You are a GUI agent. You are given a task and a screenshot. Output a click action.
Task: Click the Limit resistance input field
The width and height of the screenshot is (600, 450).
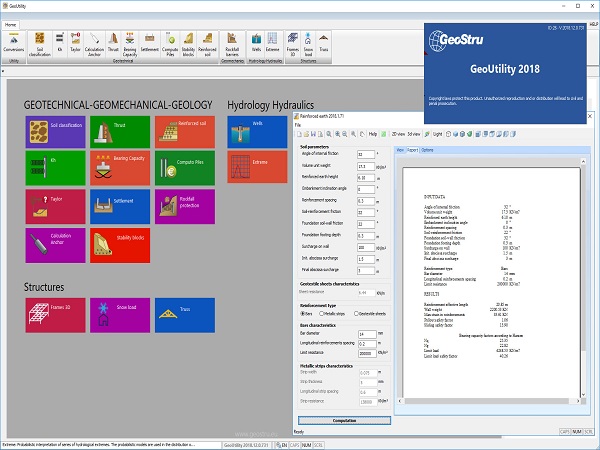click(x=367, y=354)
